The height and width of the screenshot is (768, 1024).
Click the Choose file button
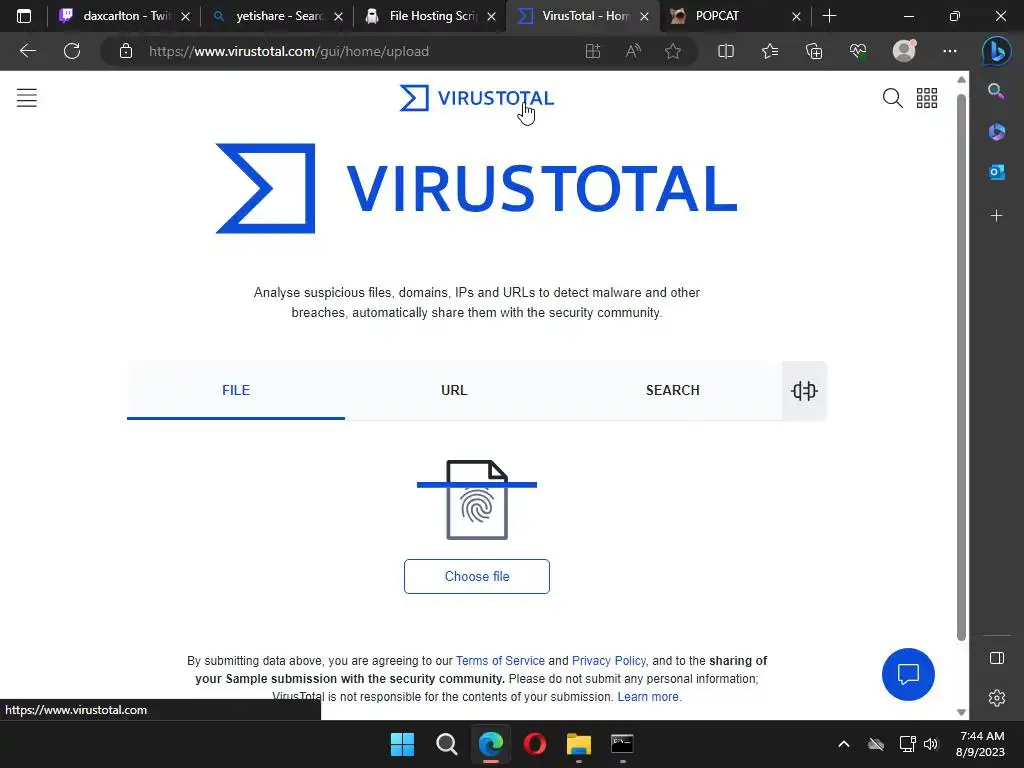pyautogui.click(x=477, y=576)
